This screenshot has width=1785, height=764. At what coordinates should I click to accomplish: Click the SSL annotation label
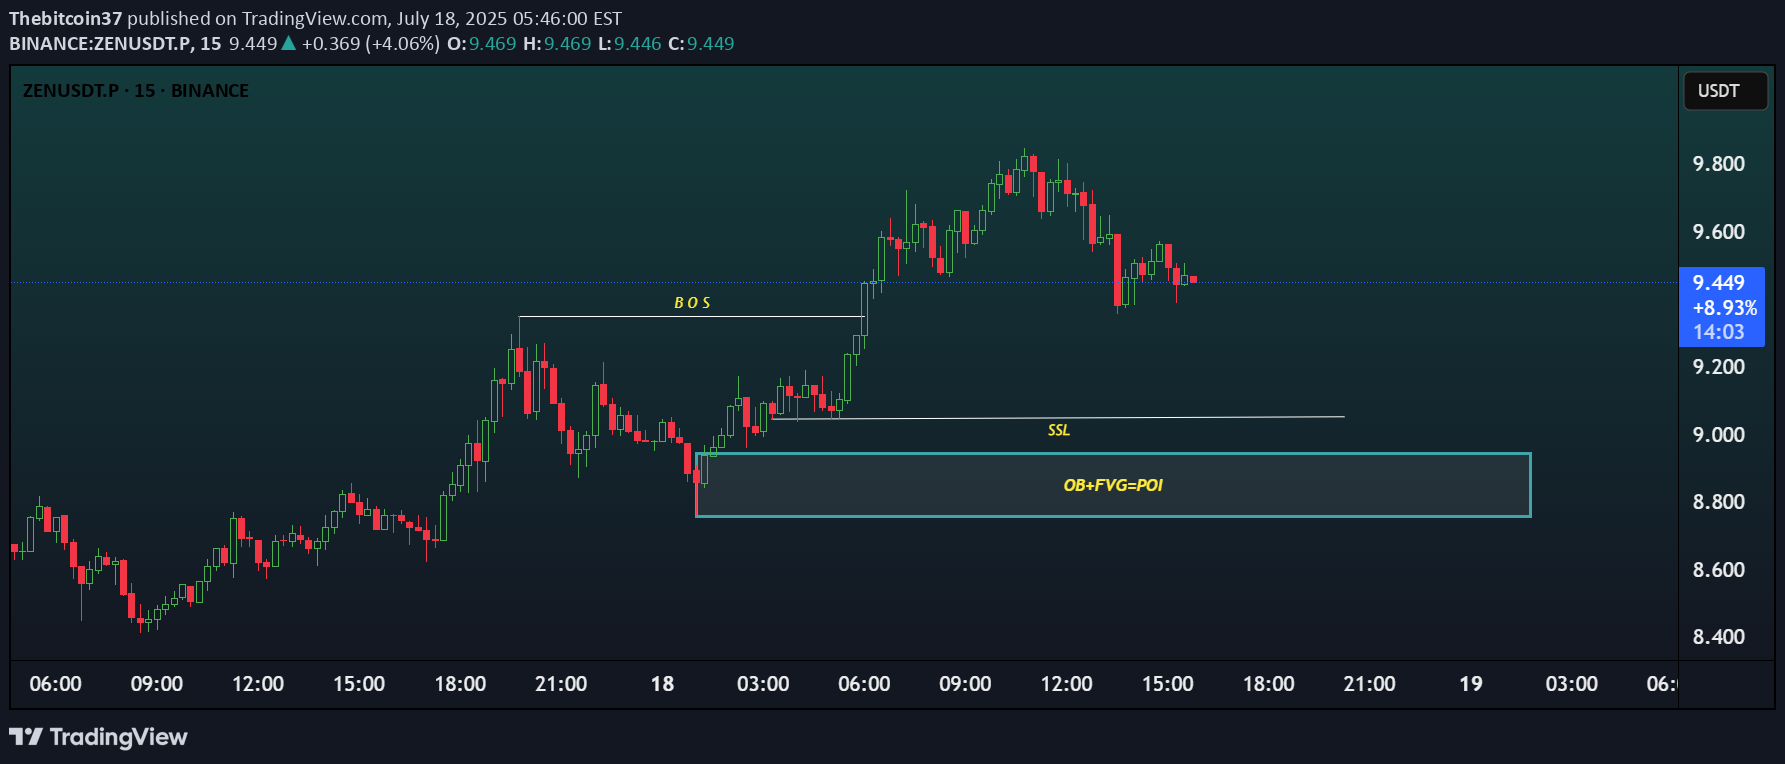point(1059,430)
